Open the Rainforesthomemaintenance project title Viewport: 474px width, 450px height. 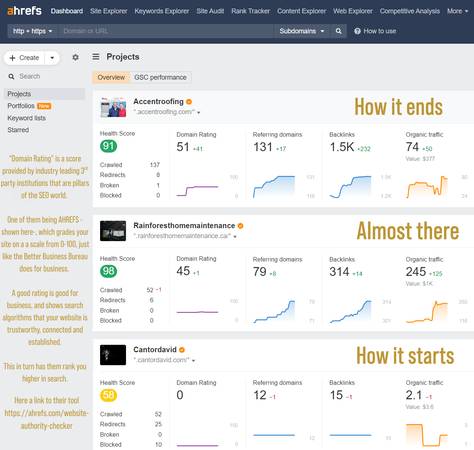click(x=184, y=226)
